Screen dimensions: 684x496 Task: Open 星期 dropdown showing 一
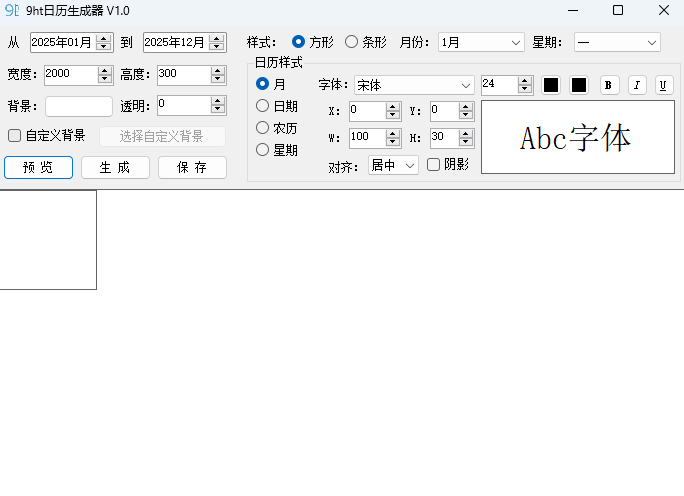point(617,42)
